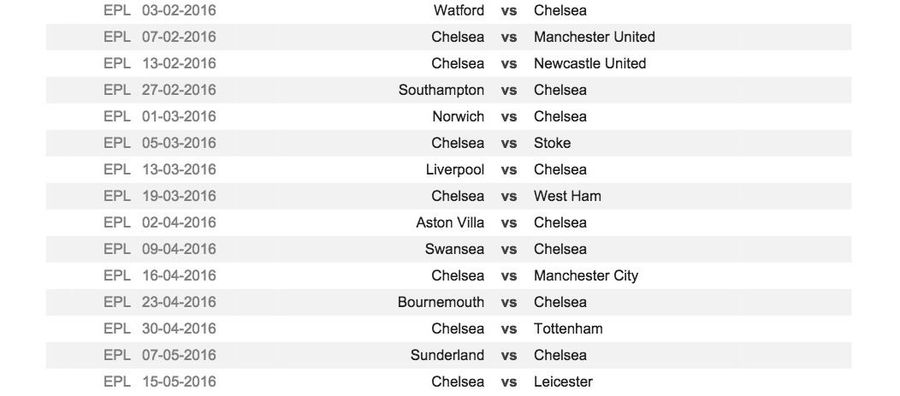Select Tottenham in the 30-04-2016 match
The image size is (900, 396).
(x=568, y=328)
